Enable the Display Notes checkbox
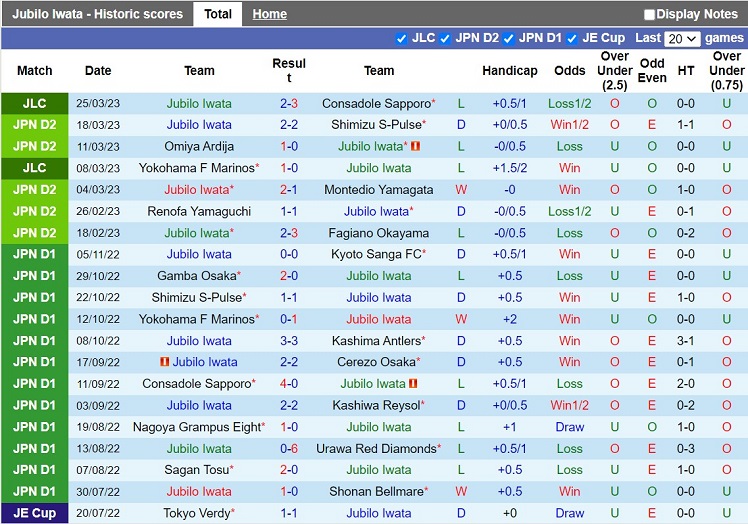Viewport: 748px width, 524px height. coord(649,15)
